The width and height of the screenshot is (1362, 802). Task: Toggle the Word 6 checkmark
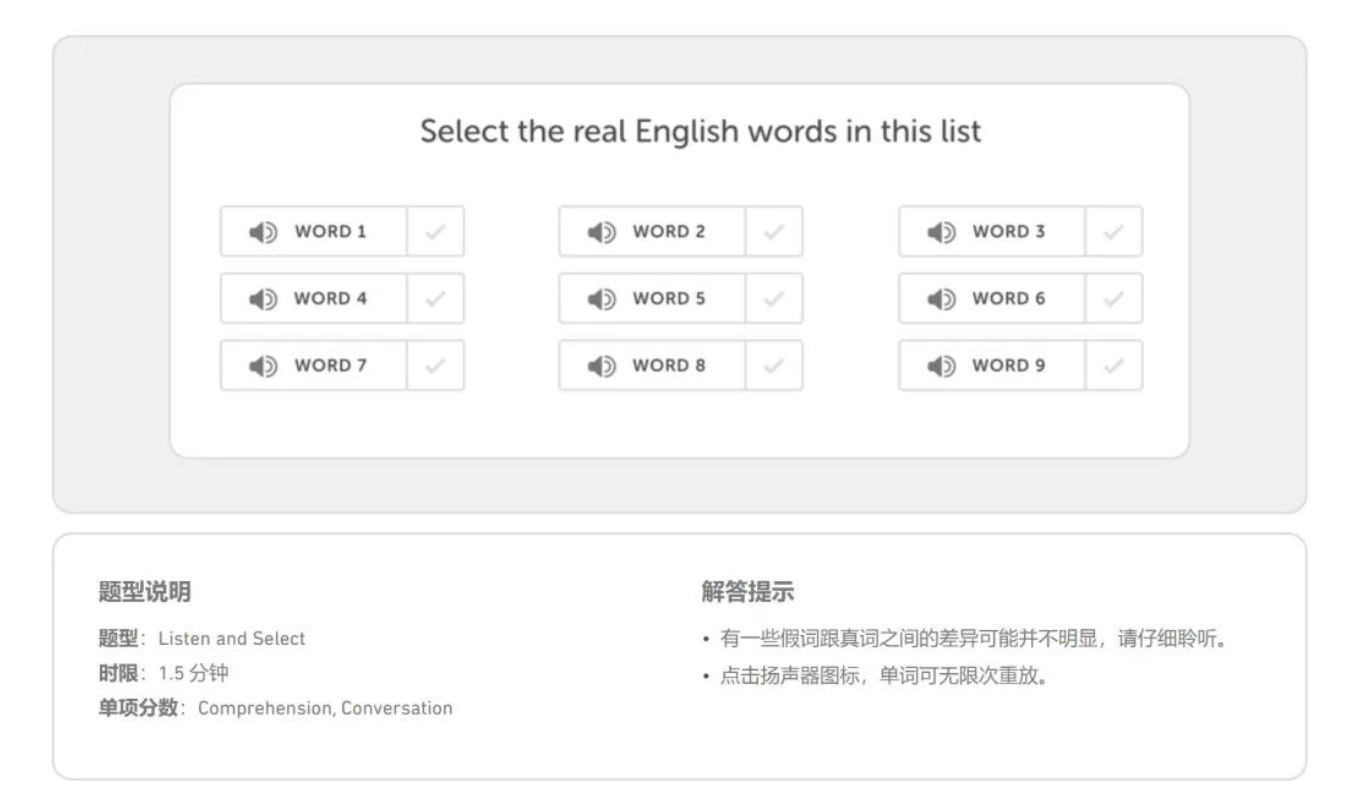(x=1114, y=299)
